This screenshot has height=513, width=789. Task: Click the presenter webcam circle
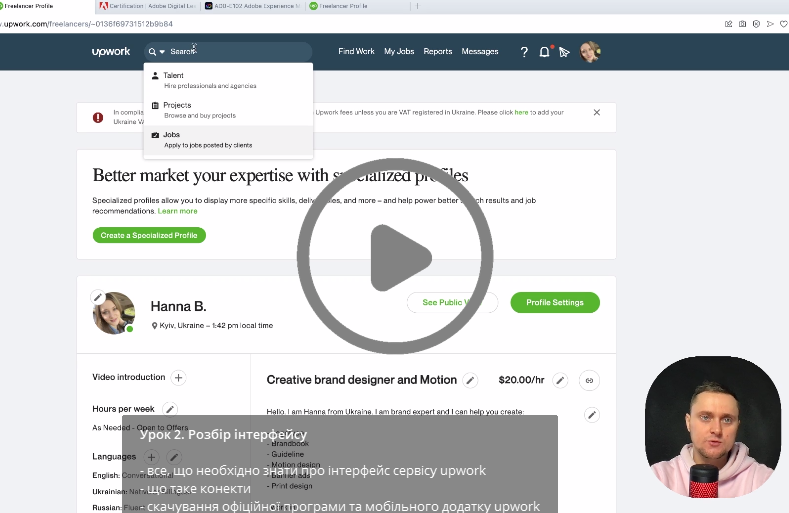tap(713, 427)
